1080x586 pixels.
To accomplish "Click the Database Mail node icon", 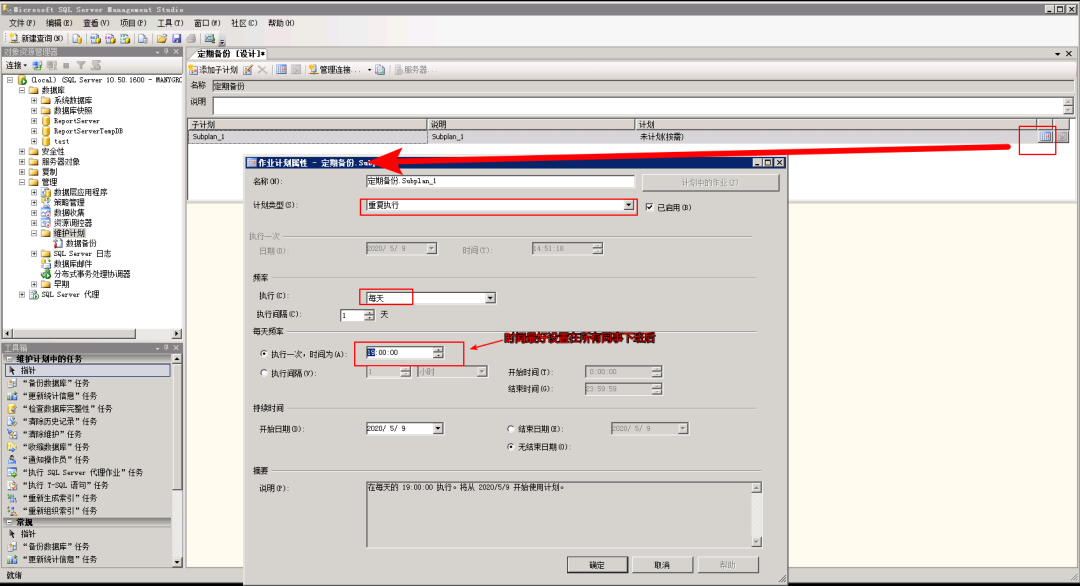I will (46, 264).
